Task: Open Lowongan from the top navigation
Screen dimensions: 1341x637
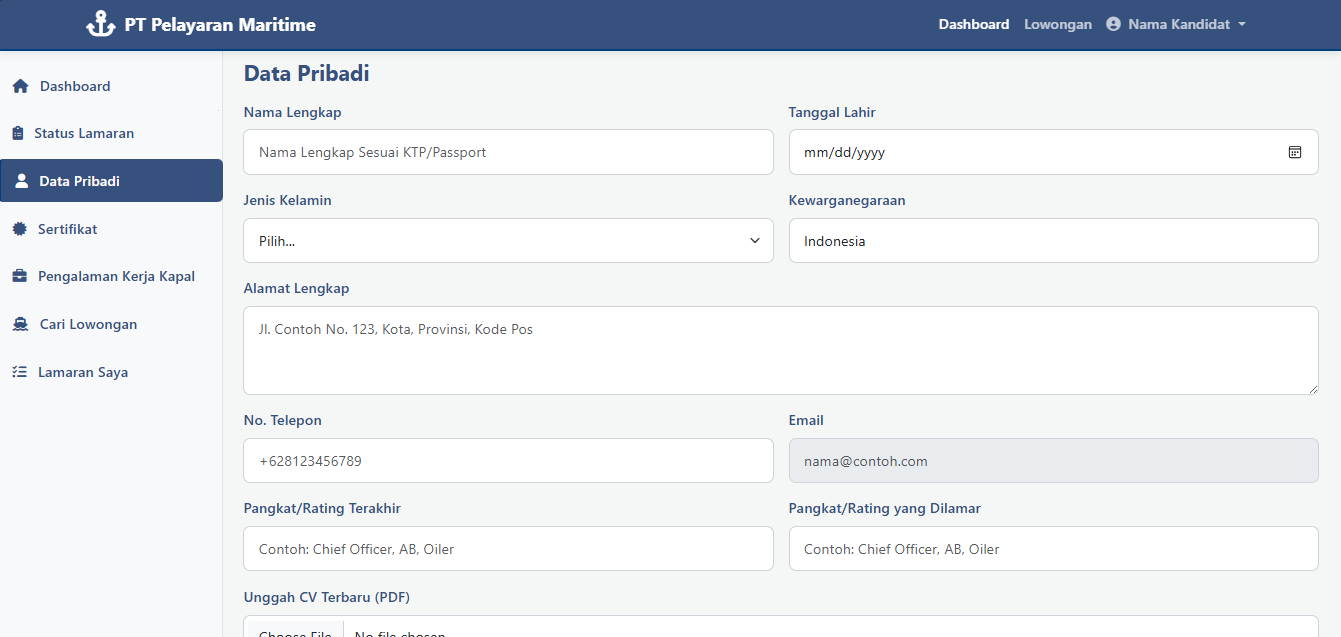Action: [x=1057, y=24]
